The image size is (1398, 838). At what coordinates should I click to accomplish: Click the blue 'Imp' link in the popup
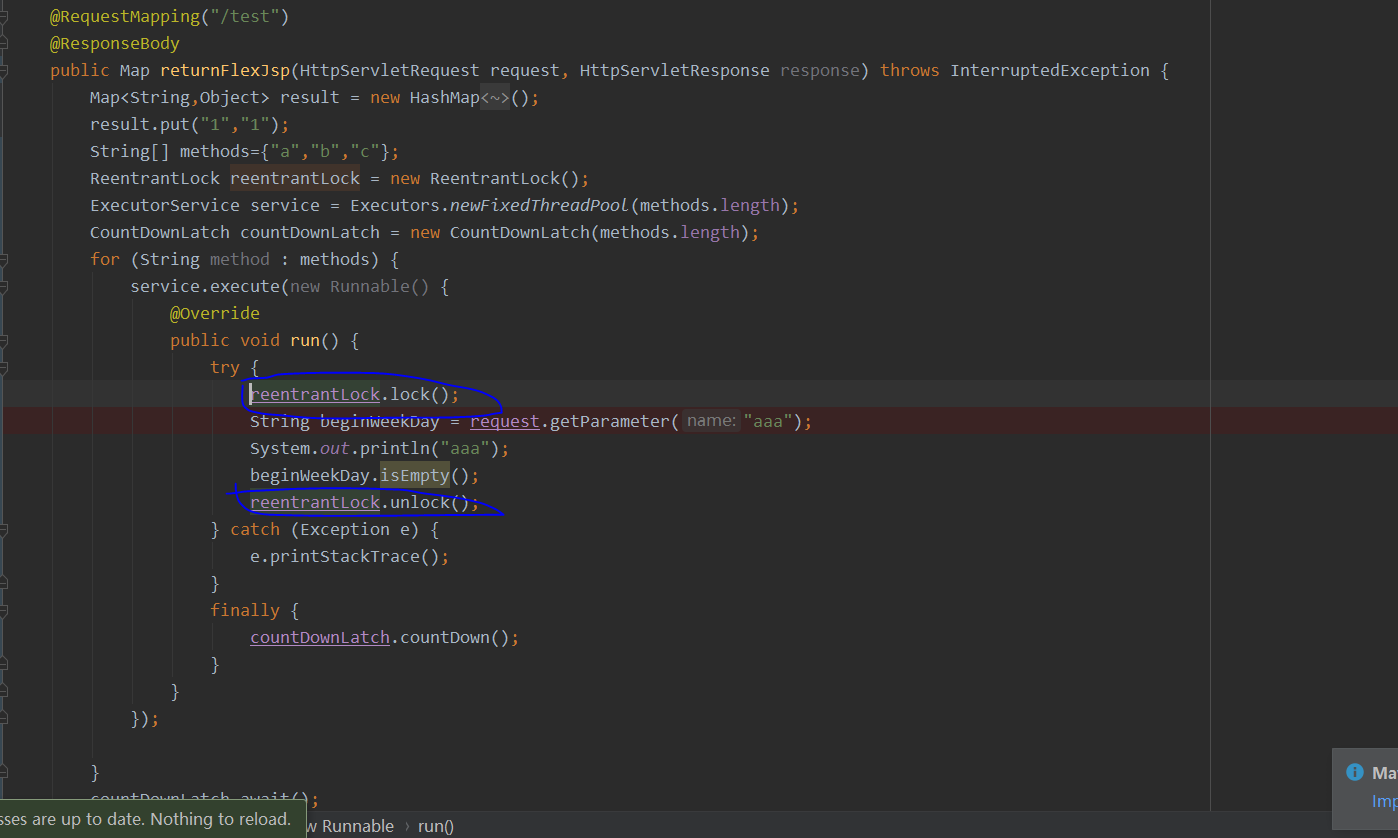coord(1384,801)
